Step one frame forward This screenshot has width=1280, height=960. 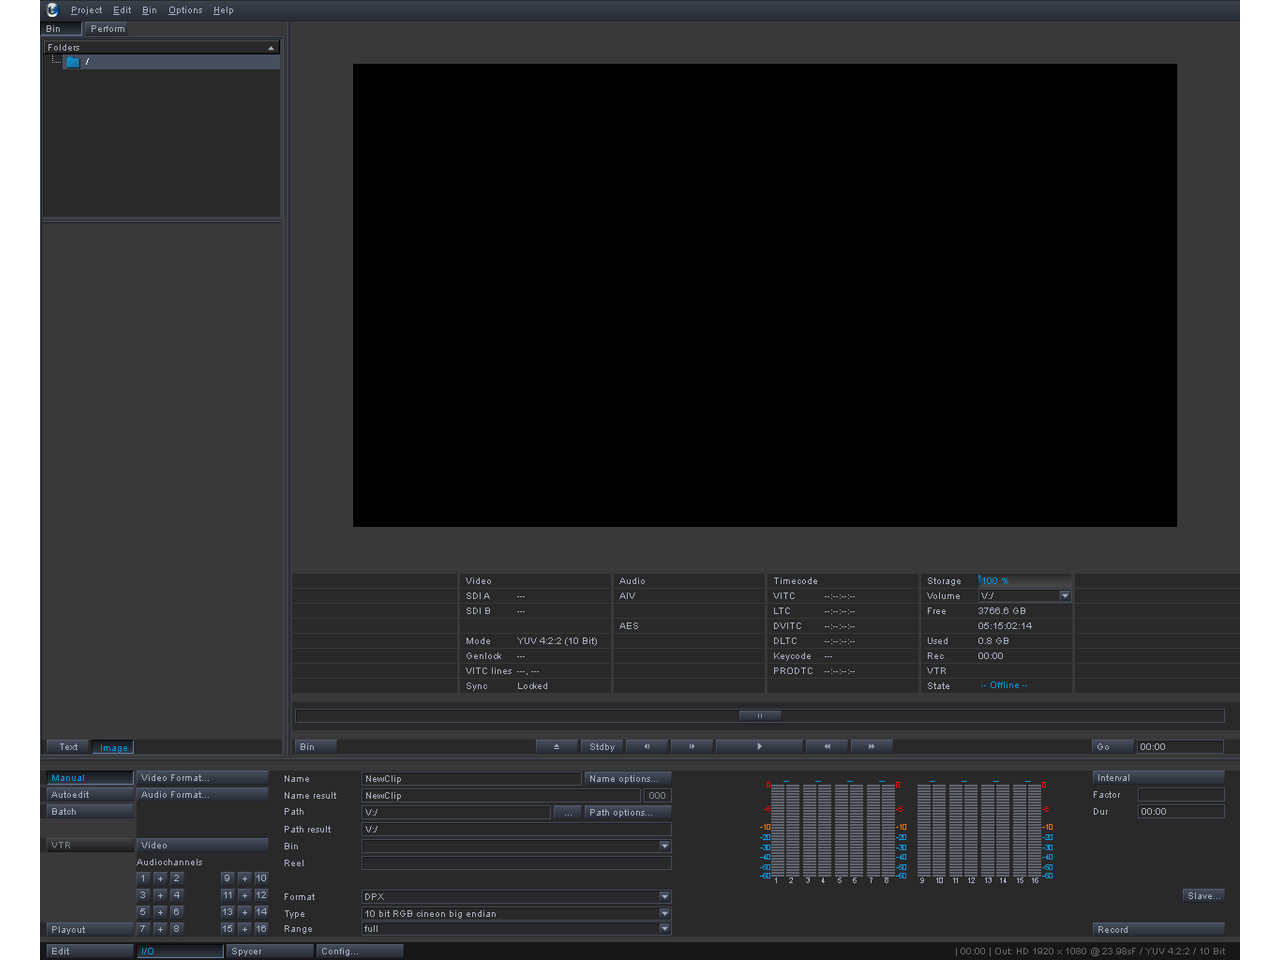[x=692, y=746]
